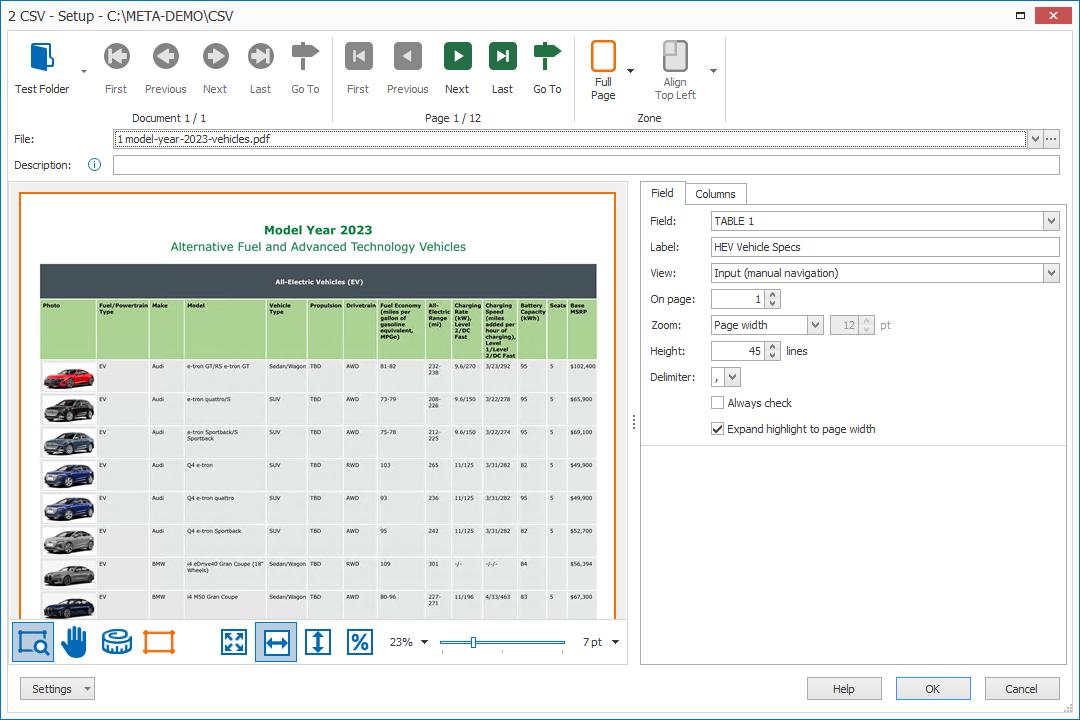
Task: Open the Full Page dropdown arrow
Action: coord(630,71)
